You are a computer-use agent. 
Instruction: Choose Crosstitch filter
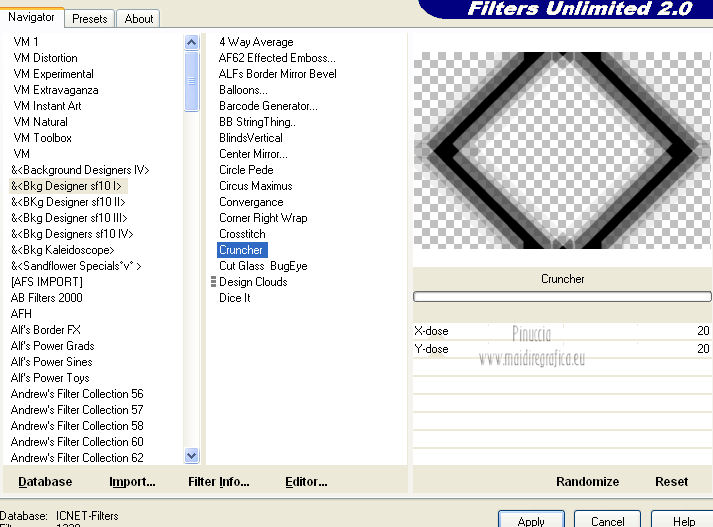pyautogui.click(x=242, y=234)
